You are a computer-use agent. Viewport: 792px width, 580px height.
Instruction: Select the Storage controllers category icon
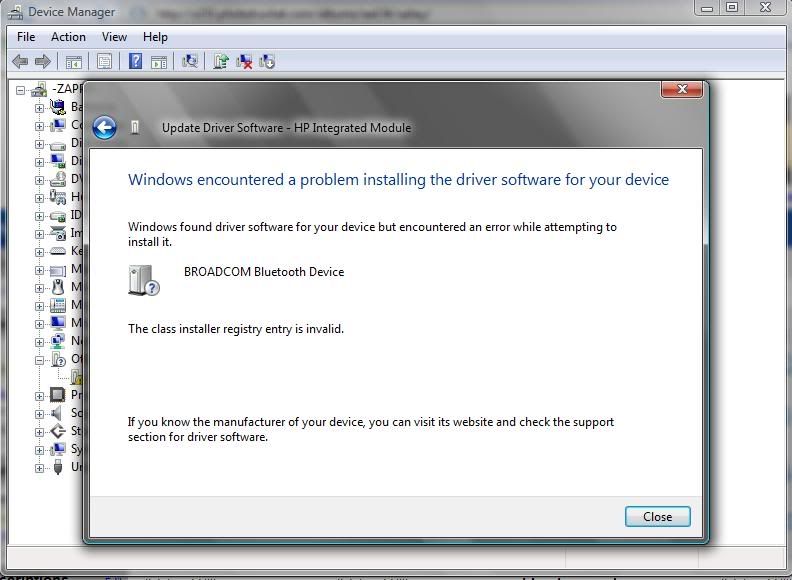click(58, 431)
